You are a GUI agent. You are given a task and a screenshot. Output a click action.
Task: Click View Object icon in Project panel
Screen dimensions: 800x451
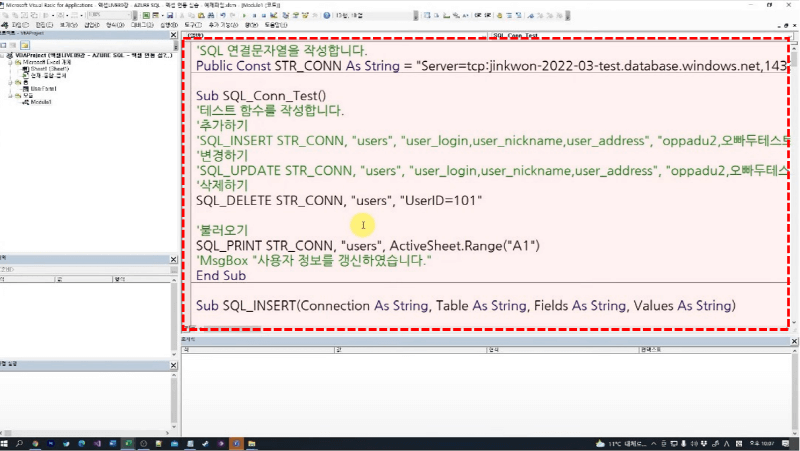click(x=13, y=45)
